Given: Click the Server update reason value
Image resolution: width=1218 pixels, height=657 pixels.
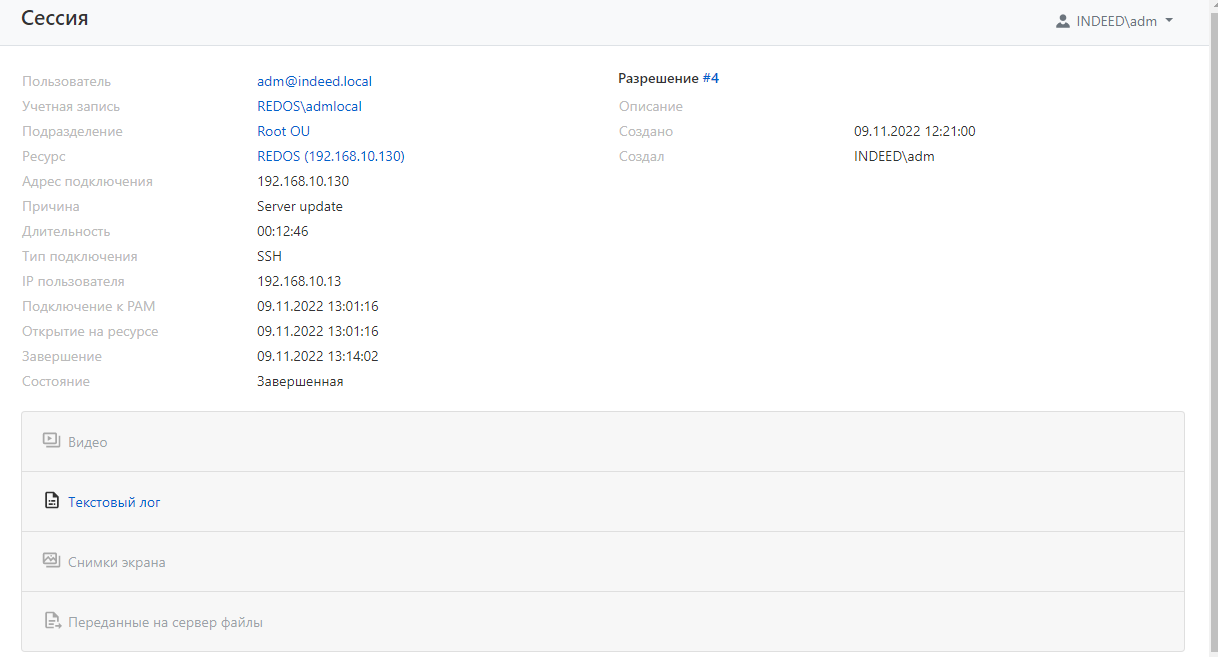Looking at the screenshot, I should click(300, 206).
